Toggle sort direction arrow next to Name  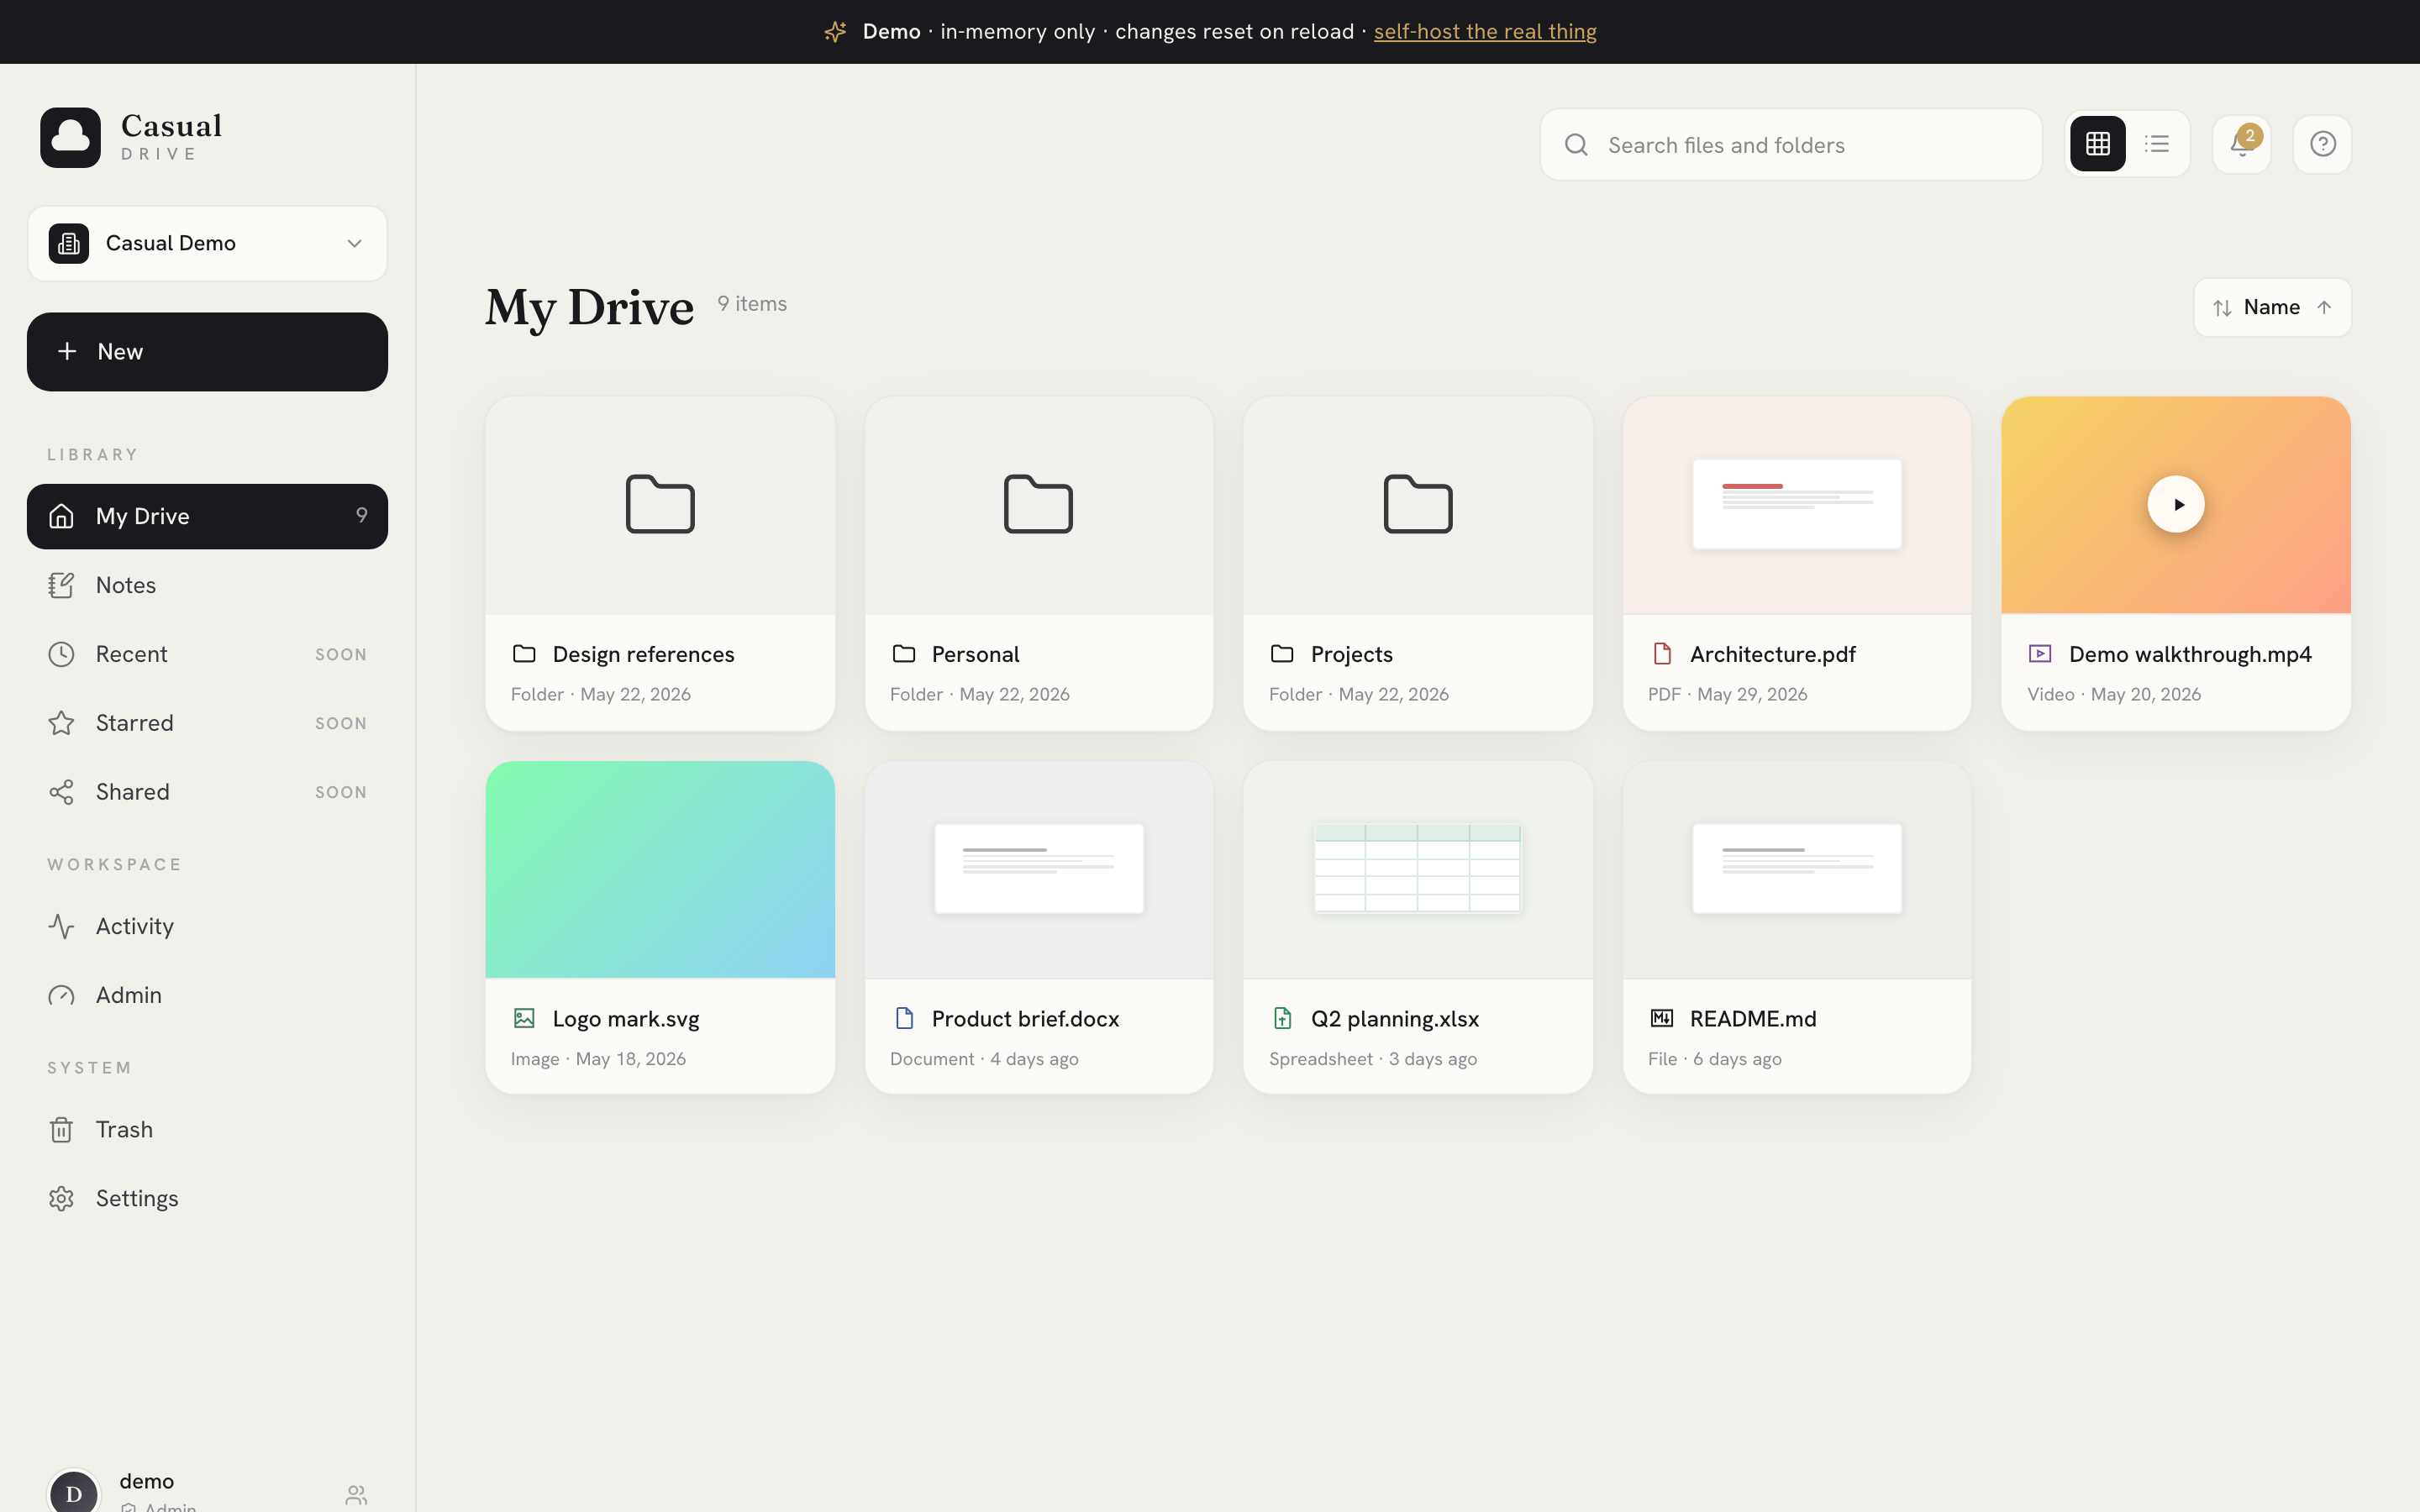(x=2324, y=307)
